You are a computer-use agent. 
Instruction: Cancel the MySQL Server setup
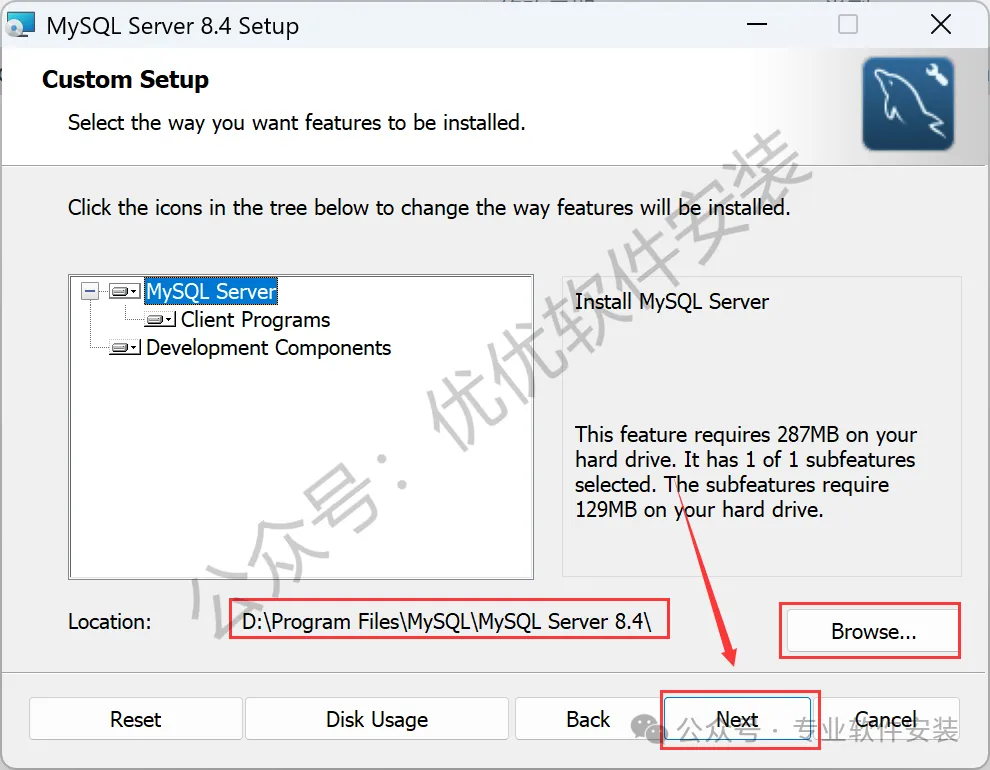pos(886,719)
